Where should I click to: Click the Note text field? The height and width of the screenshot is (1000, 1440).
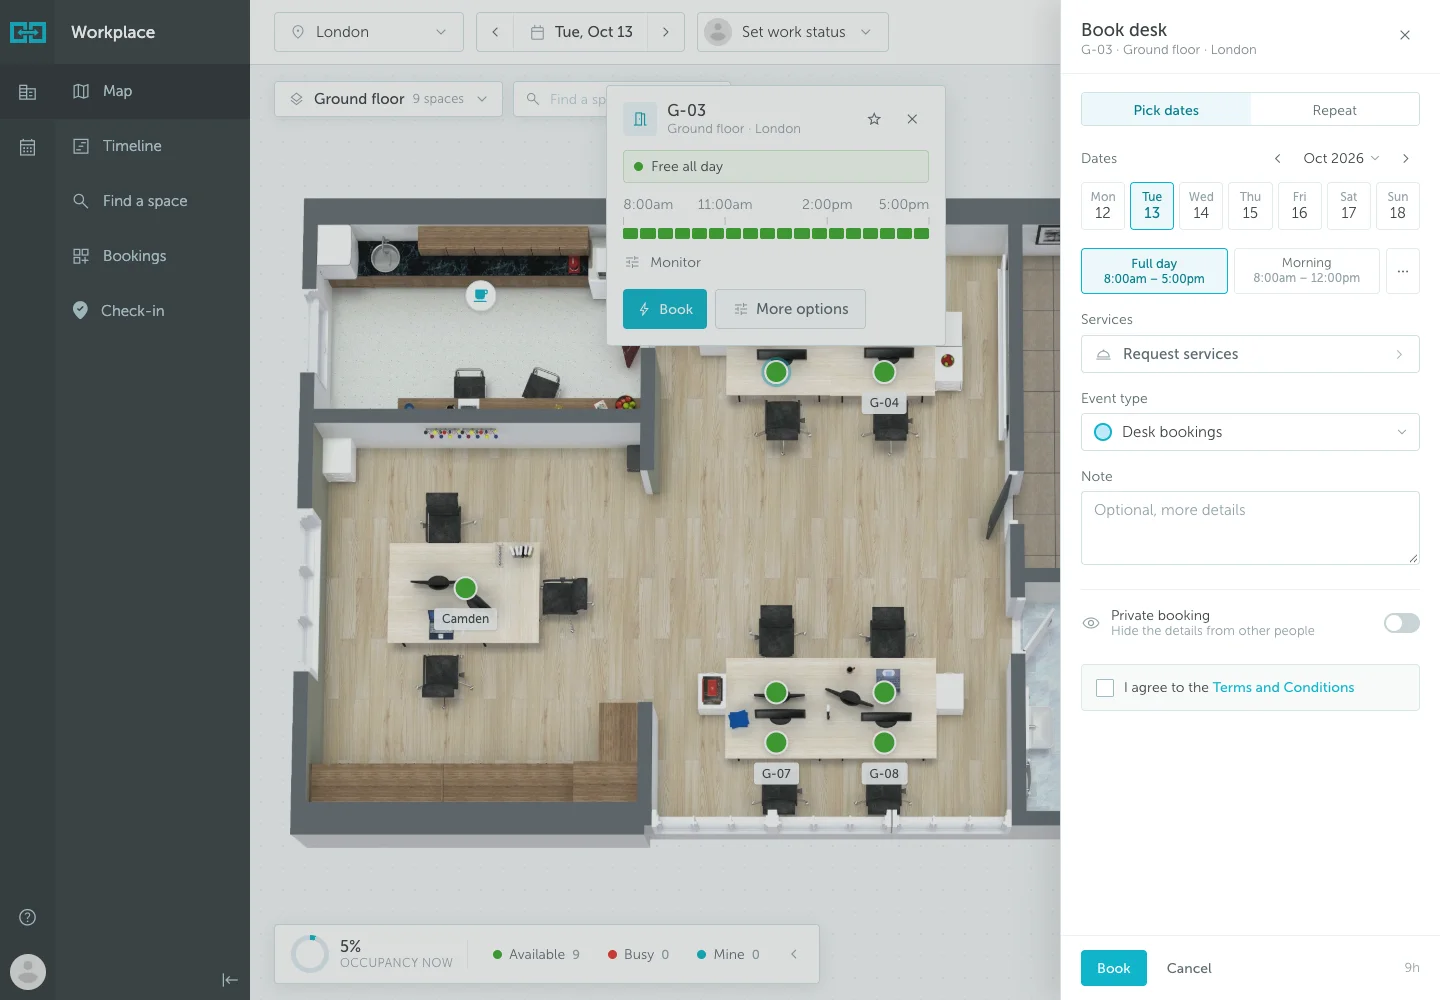[x=1250, y=528]
